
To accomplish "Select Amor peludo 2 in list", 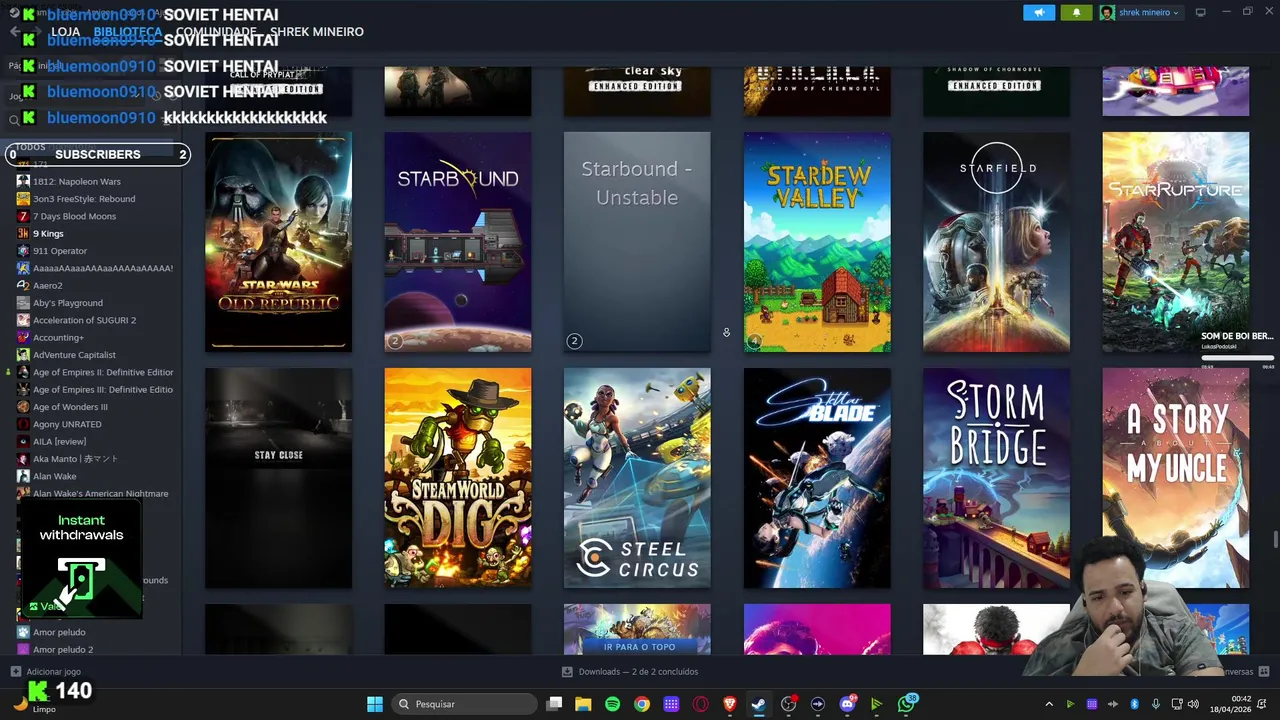I will (63, 649).
